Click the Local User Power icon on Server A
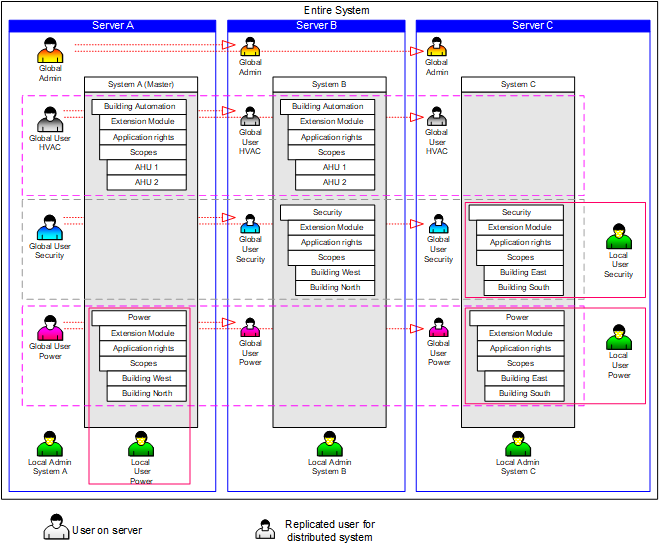The width and height of the screenshot is (659, 549). tap(141, 444)
